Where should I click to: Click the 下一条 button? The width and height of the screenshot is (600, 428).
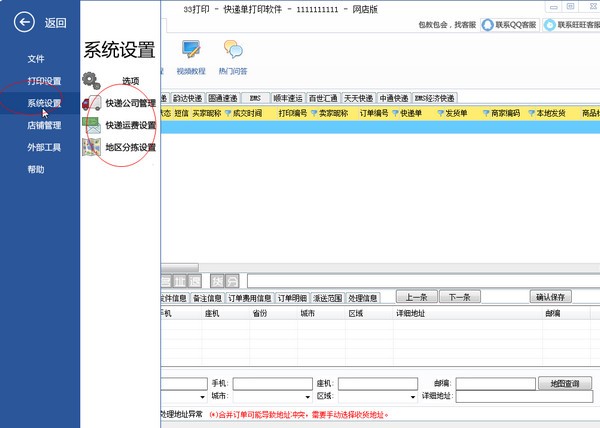click(x=460, y=297)
